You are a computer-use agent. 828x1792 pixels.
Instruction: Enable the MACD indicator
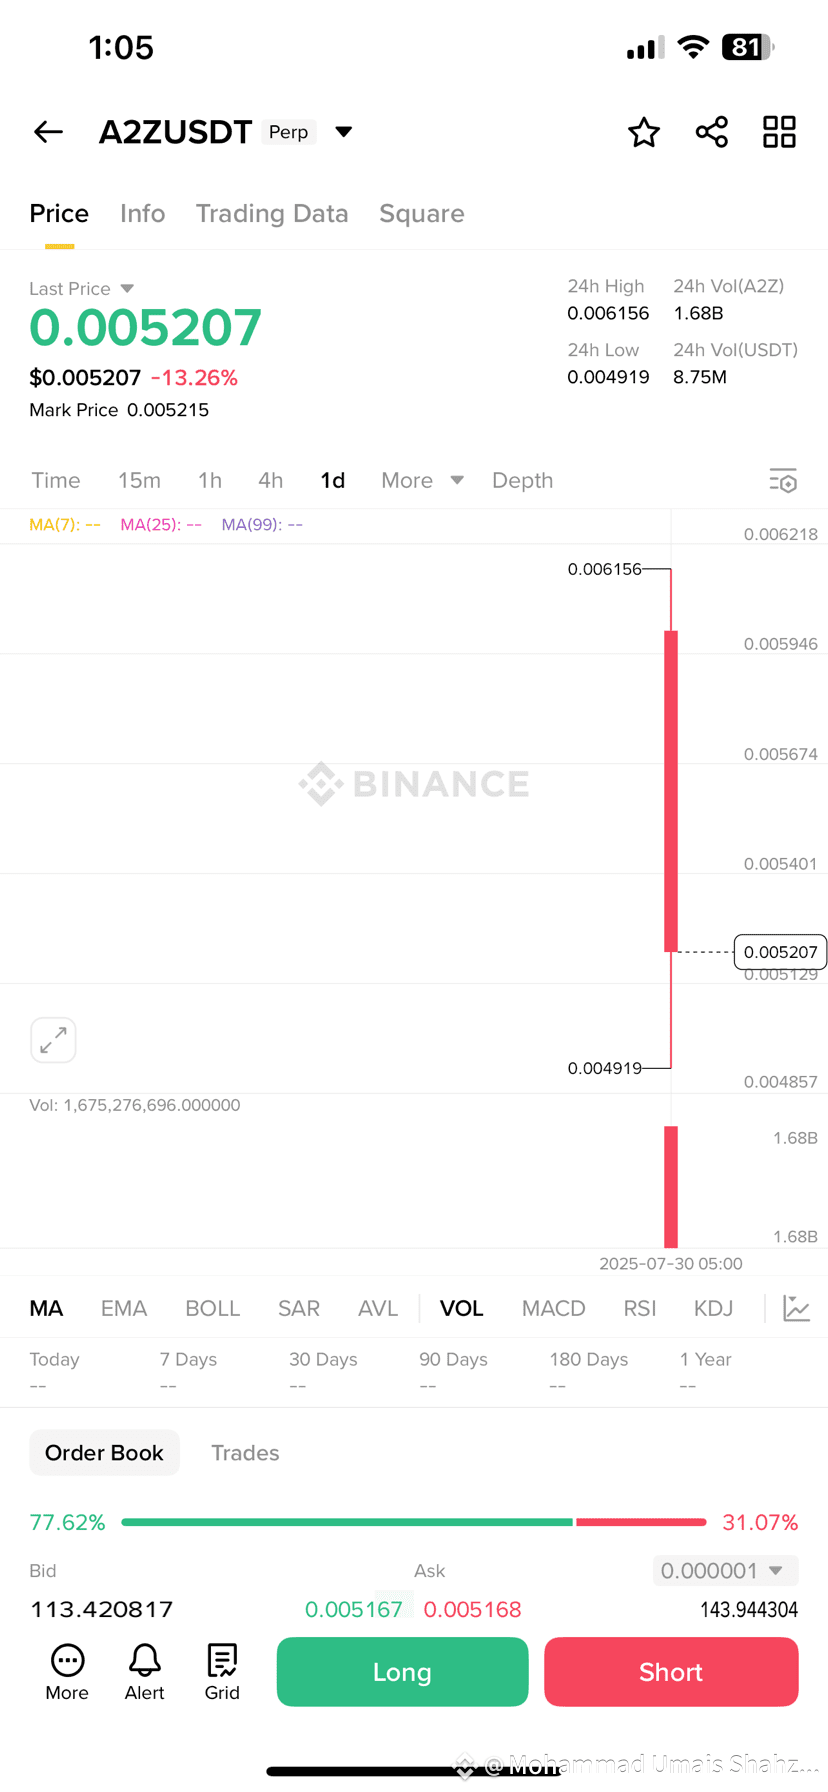coord(553,1308)
